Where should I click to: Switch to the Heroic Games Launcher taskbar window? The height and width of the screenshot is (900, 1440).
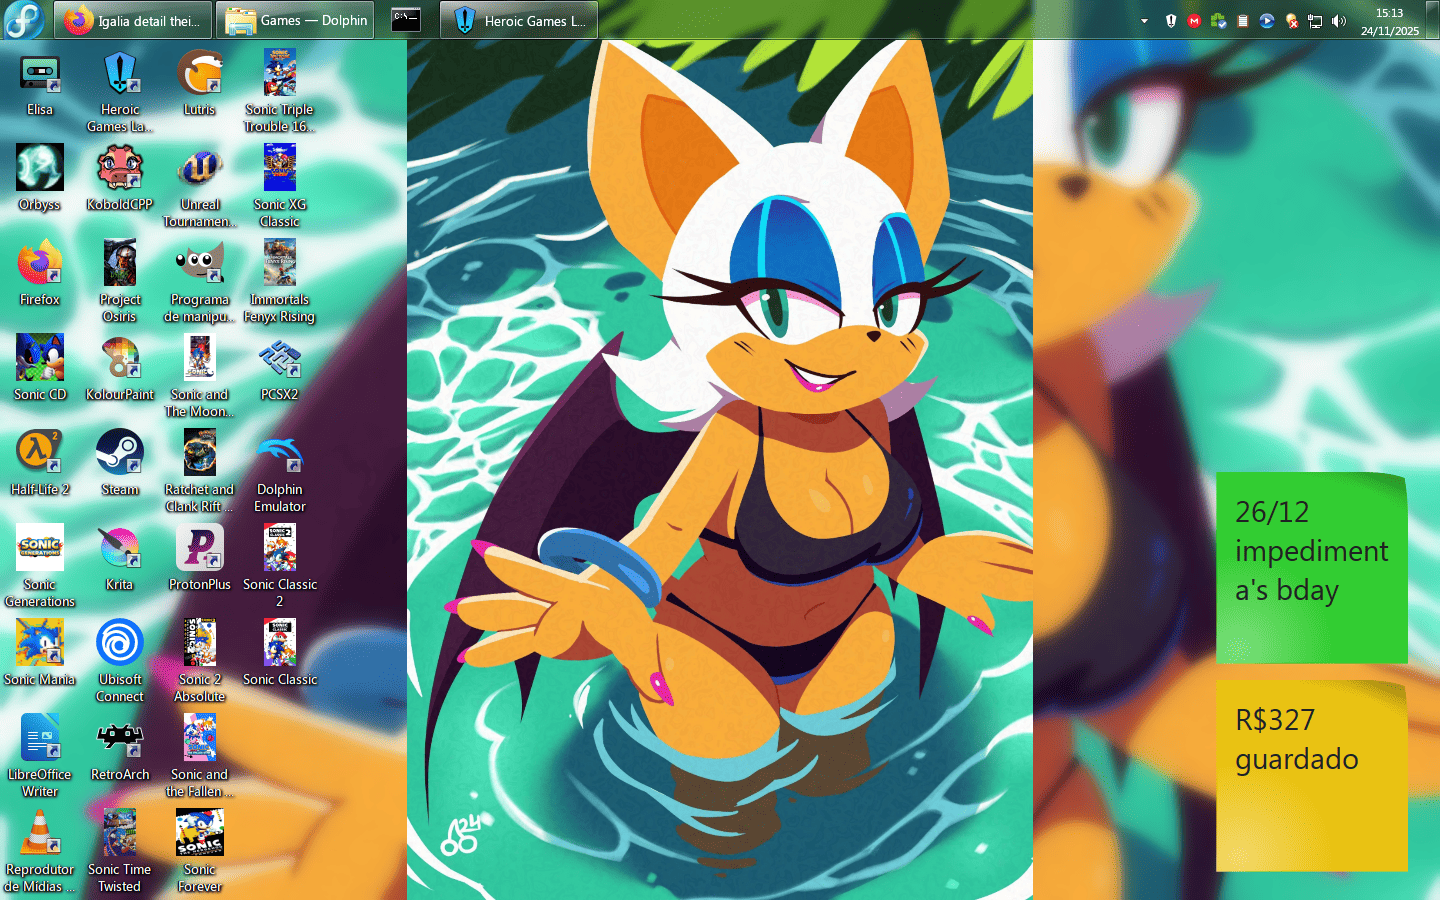point(519,20)
